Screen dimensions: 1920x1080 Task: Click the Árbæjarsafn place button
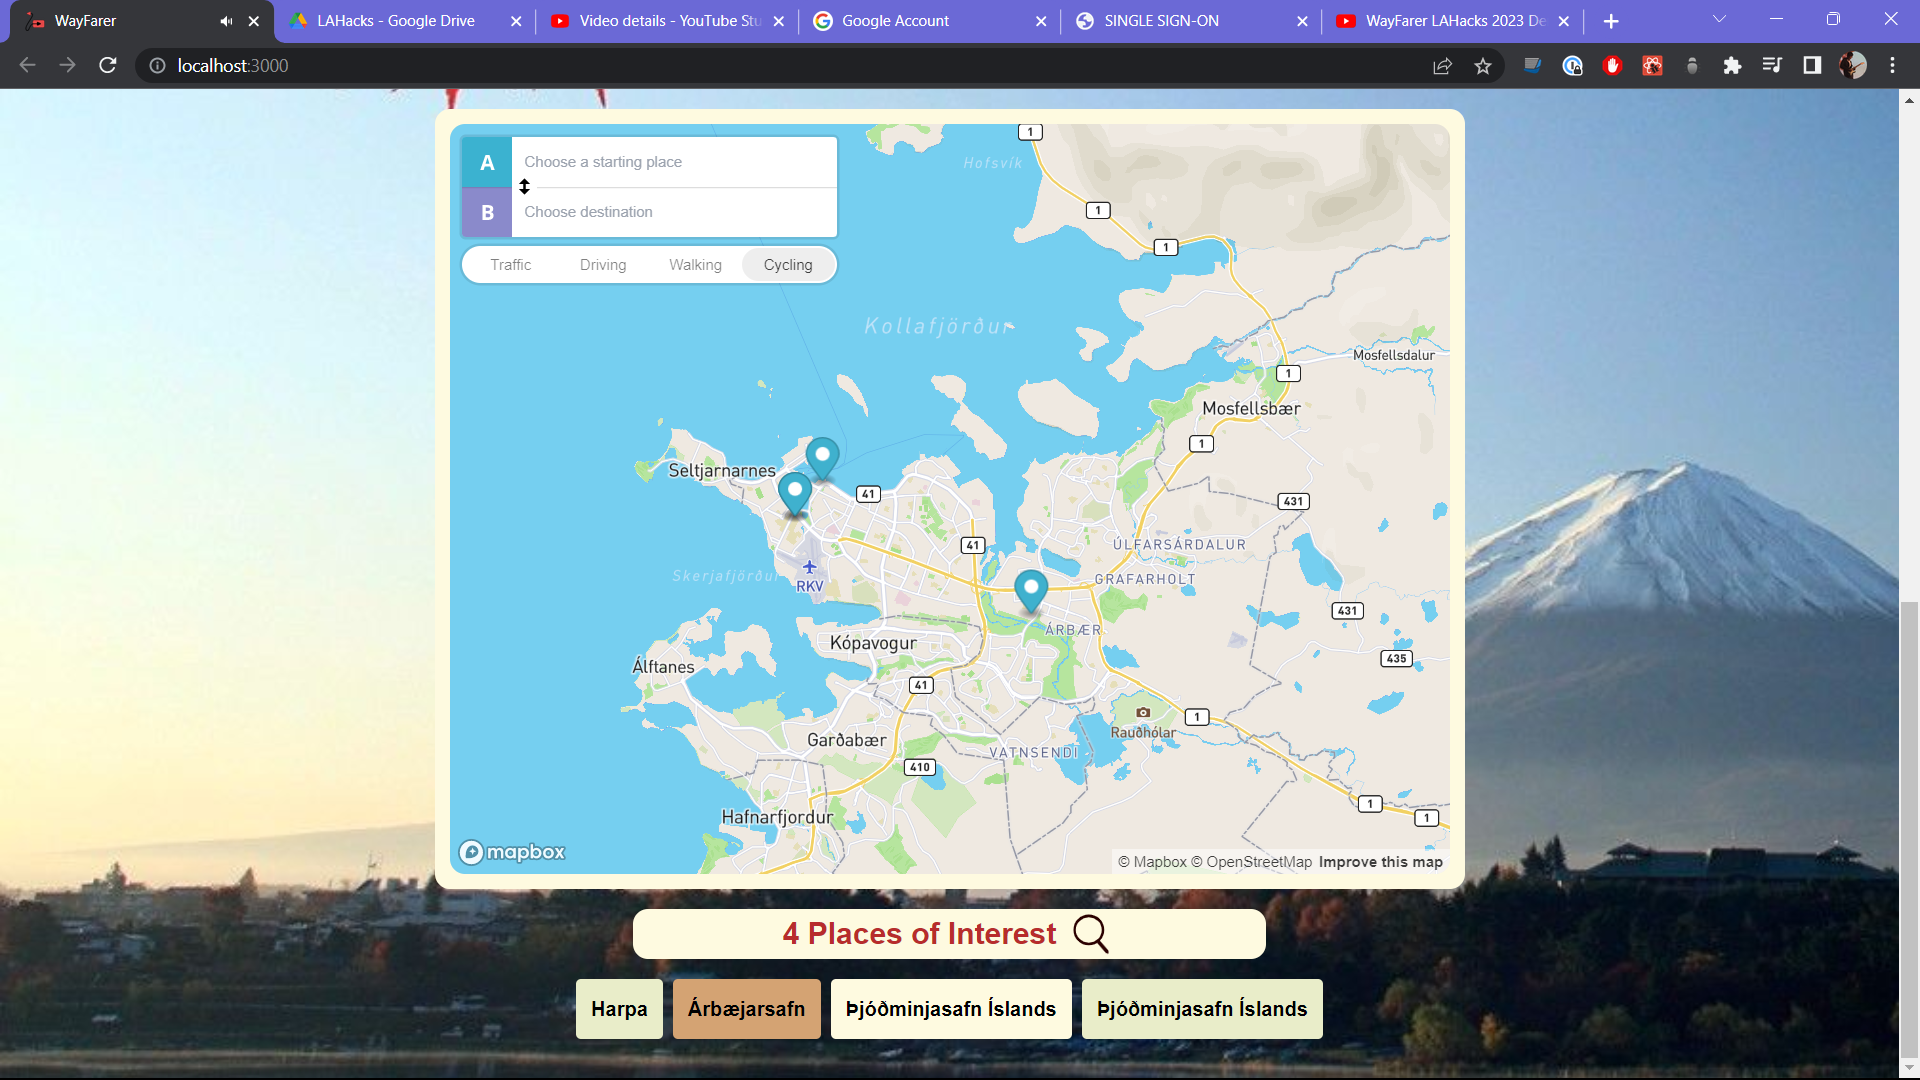(x=746, y=1009)
